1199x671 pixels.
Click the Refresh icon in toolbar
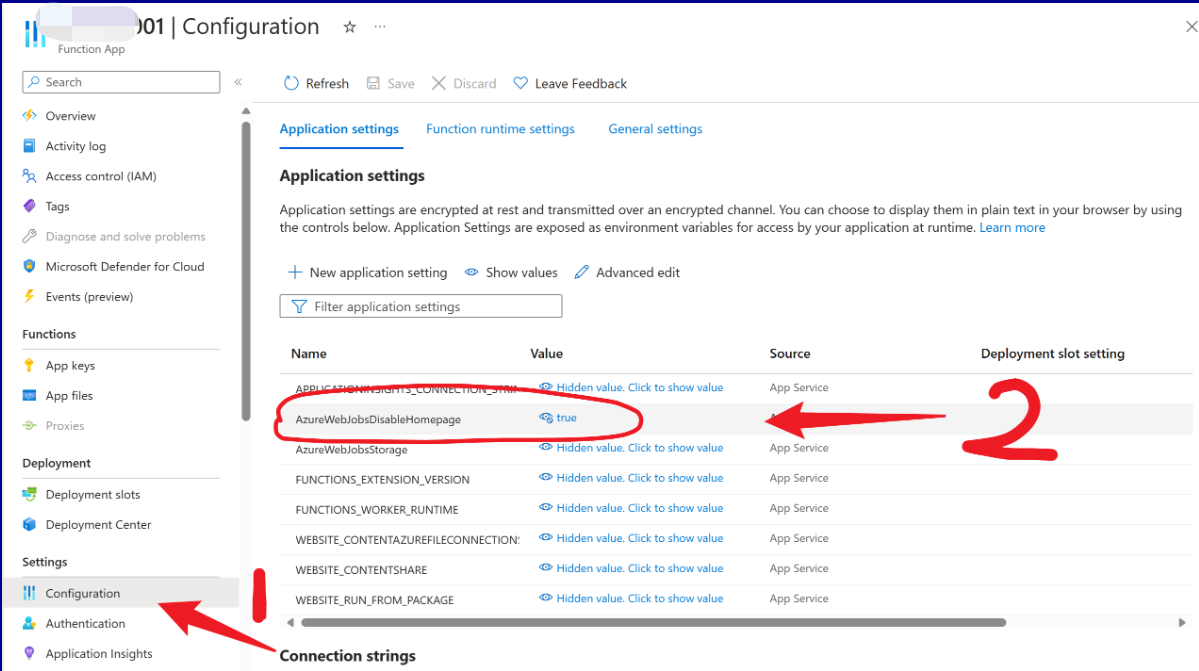[291, 84]
